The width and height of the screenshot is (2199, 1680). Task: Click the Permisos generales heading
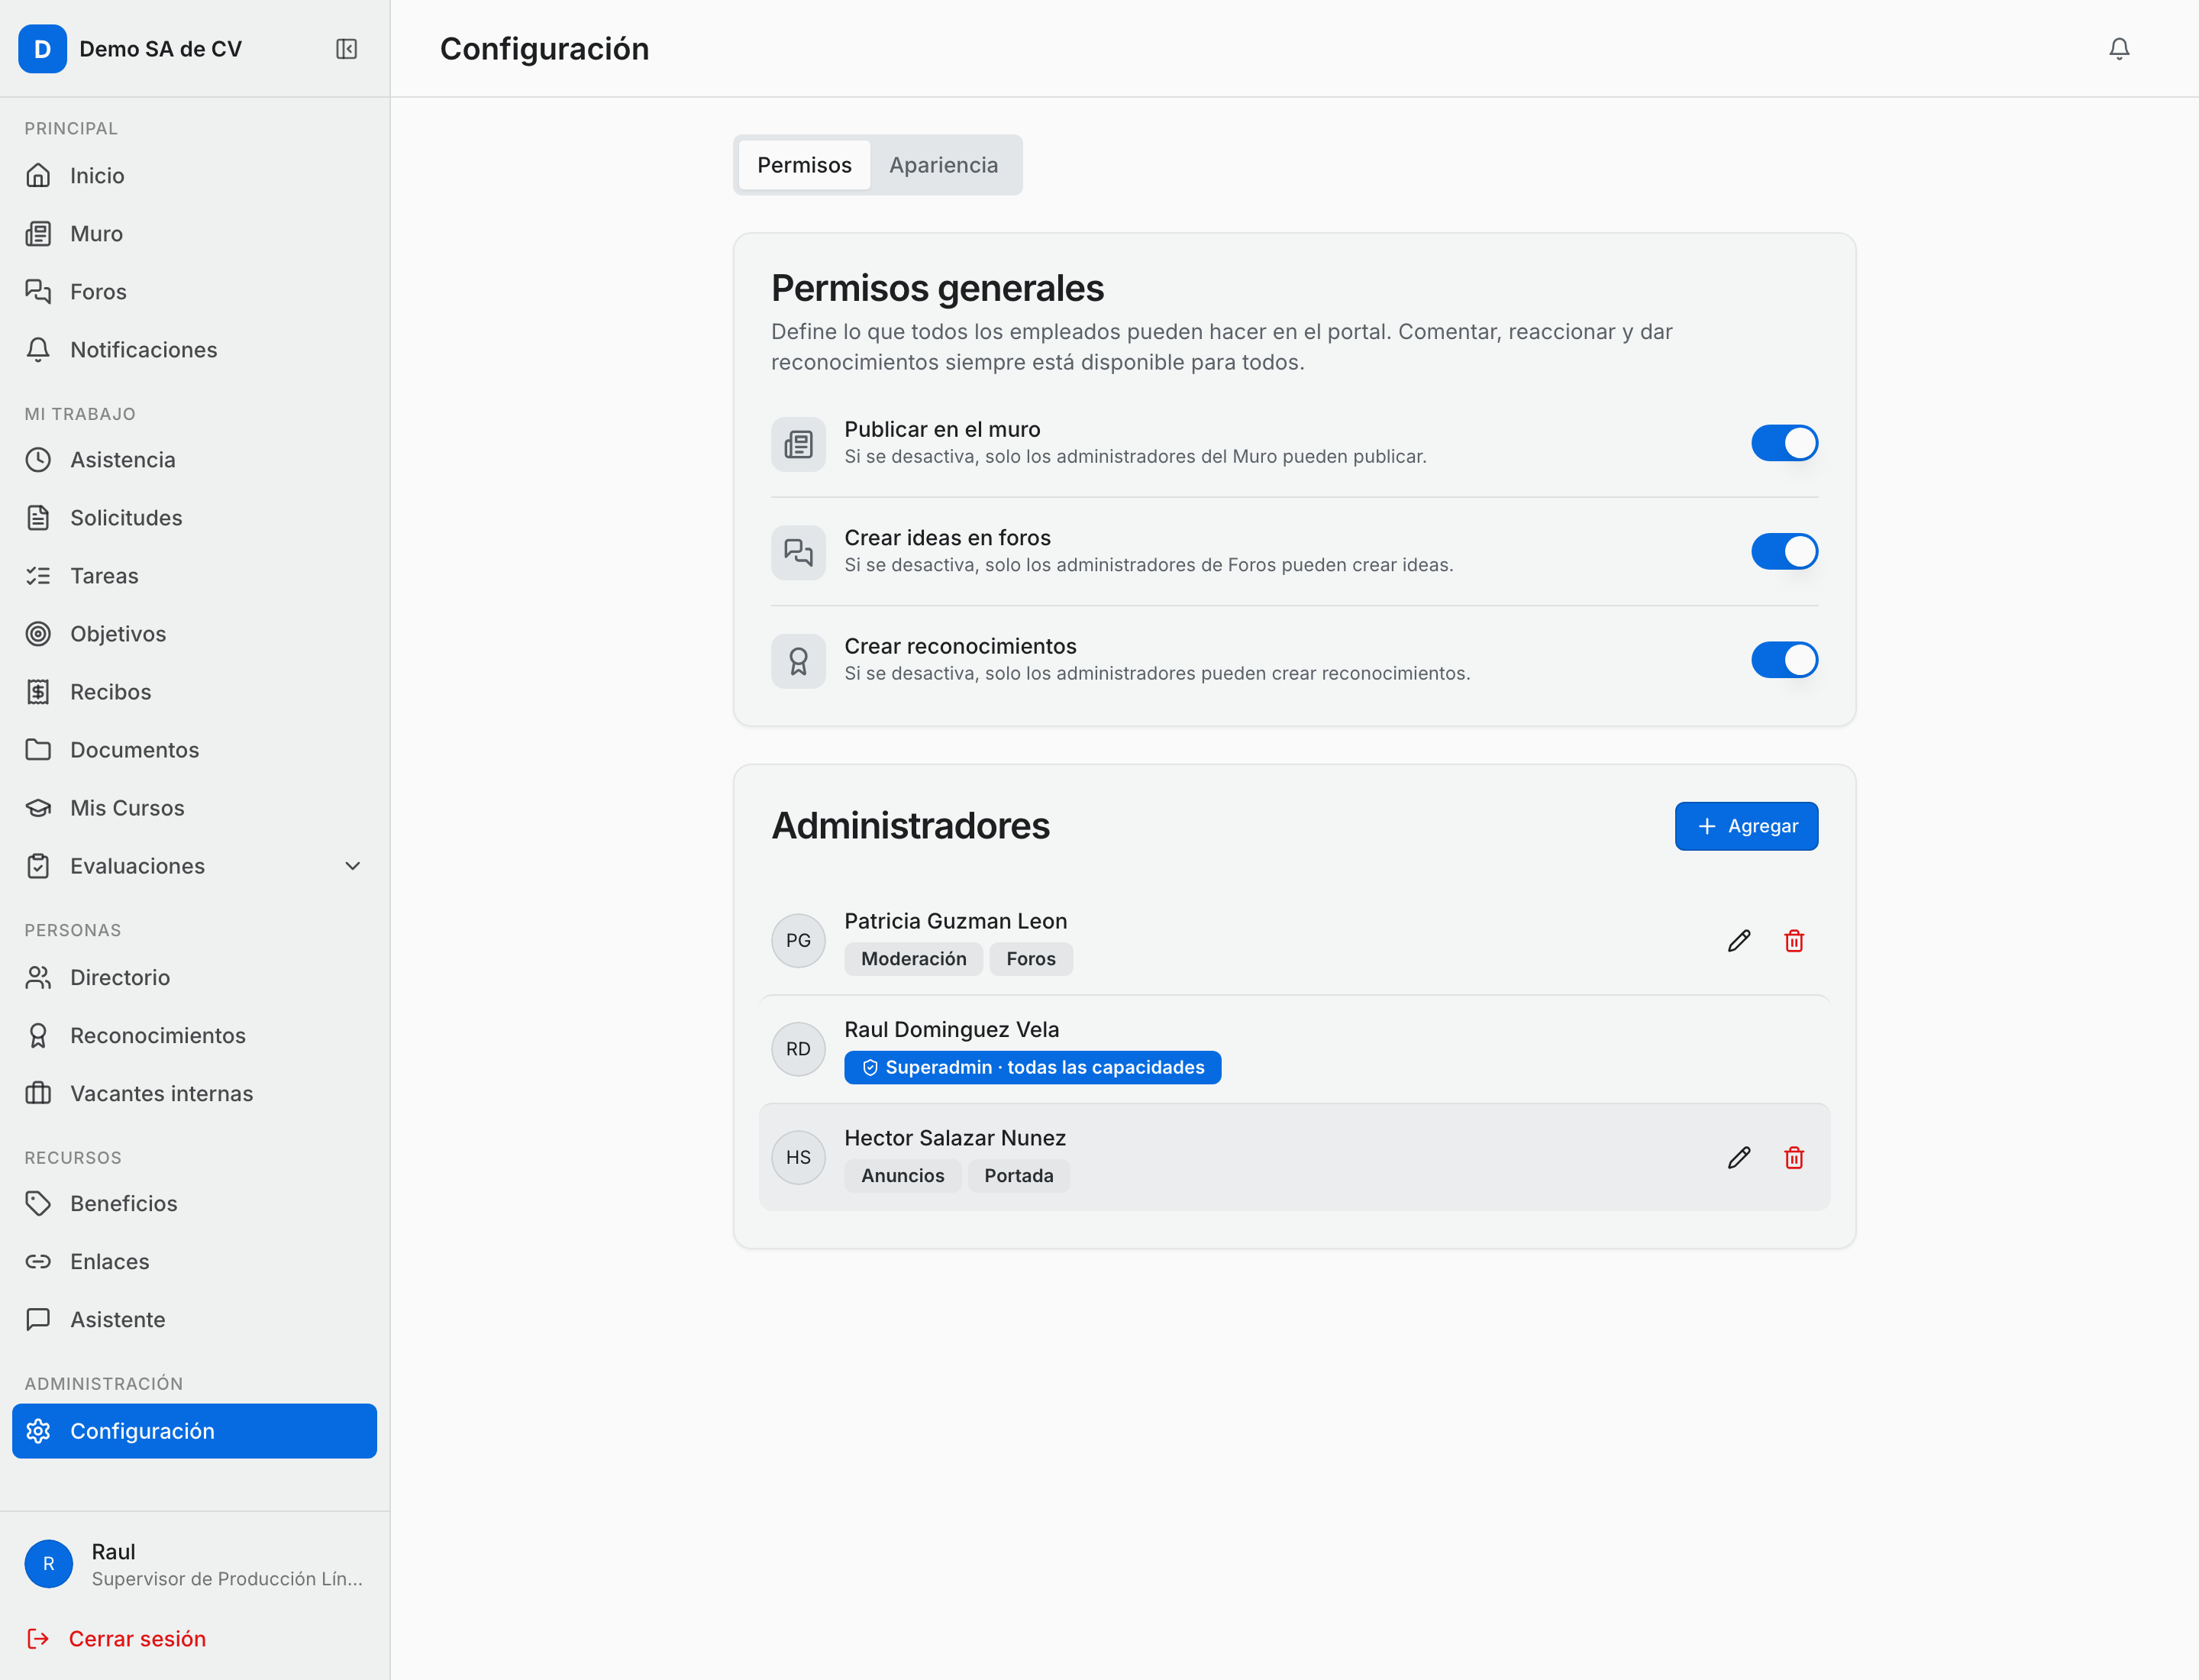click(937, 288)
